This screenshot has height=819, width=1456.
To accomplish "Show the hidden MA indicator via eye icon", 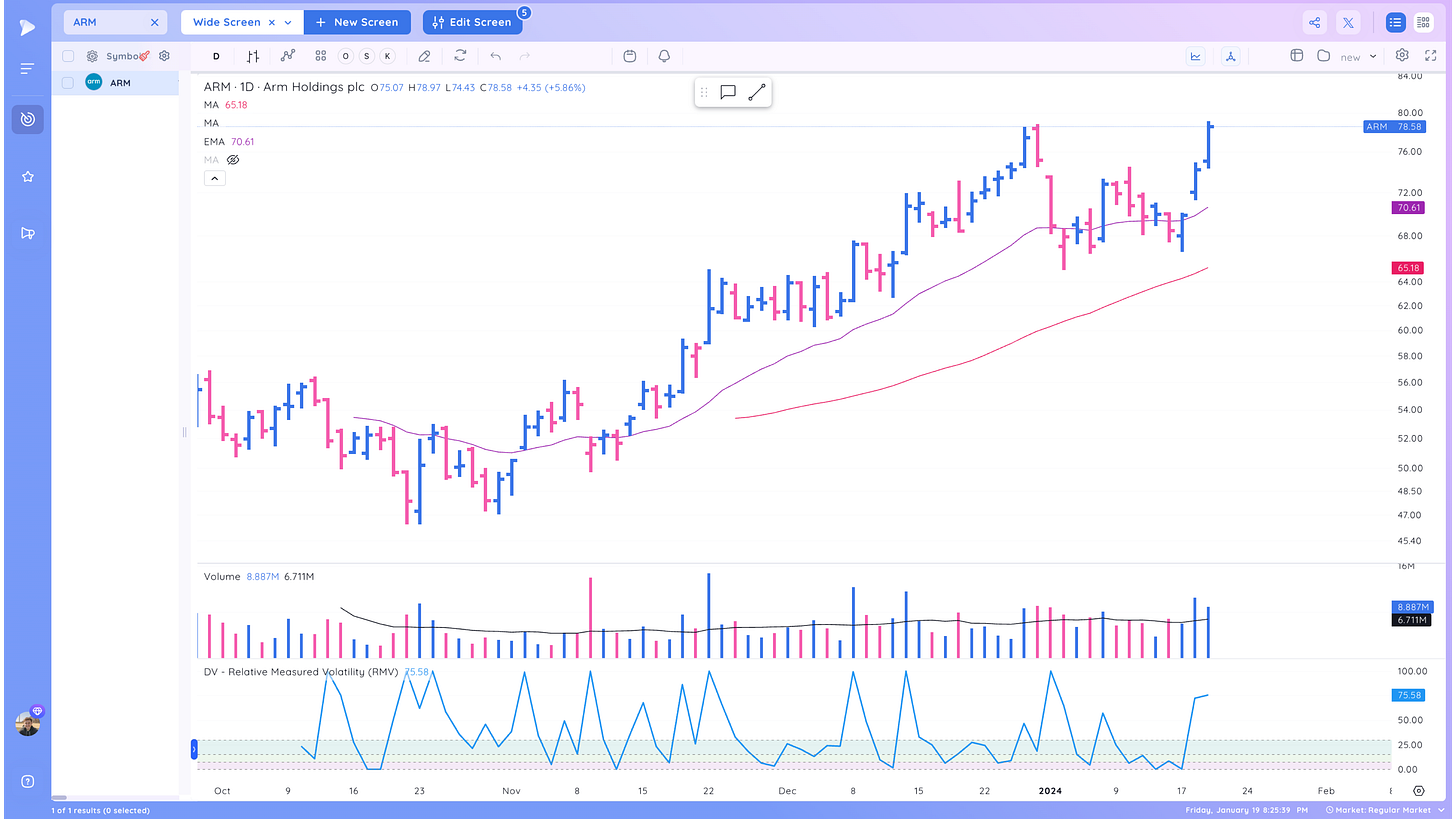I will 233,160.
